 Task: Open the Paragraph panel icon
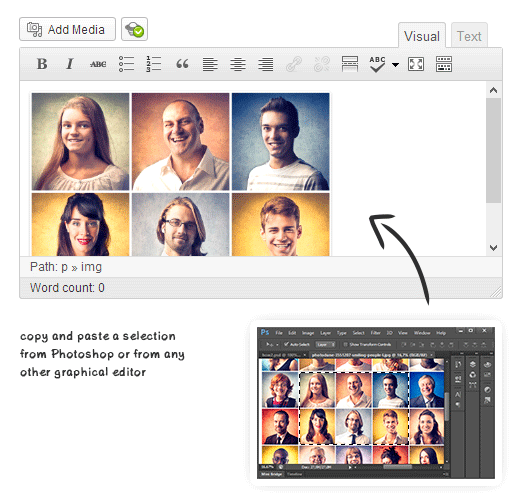click(x=458, y=405)
